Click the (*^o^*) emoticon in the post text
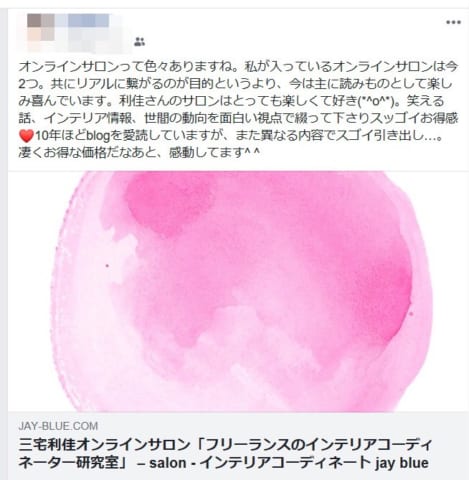469x480 pixels. coord(378,101)
